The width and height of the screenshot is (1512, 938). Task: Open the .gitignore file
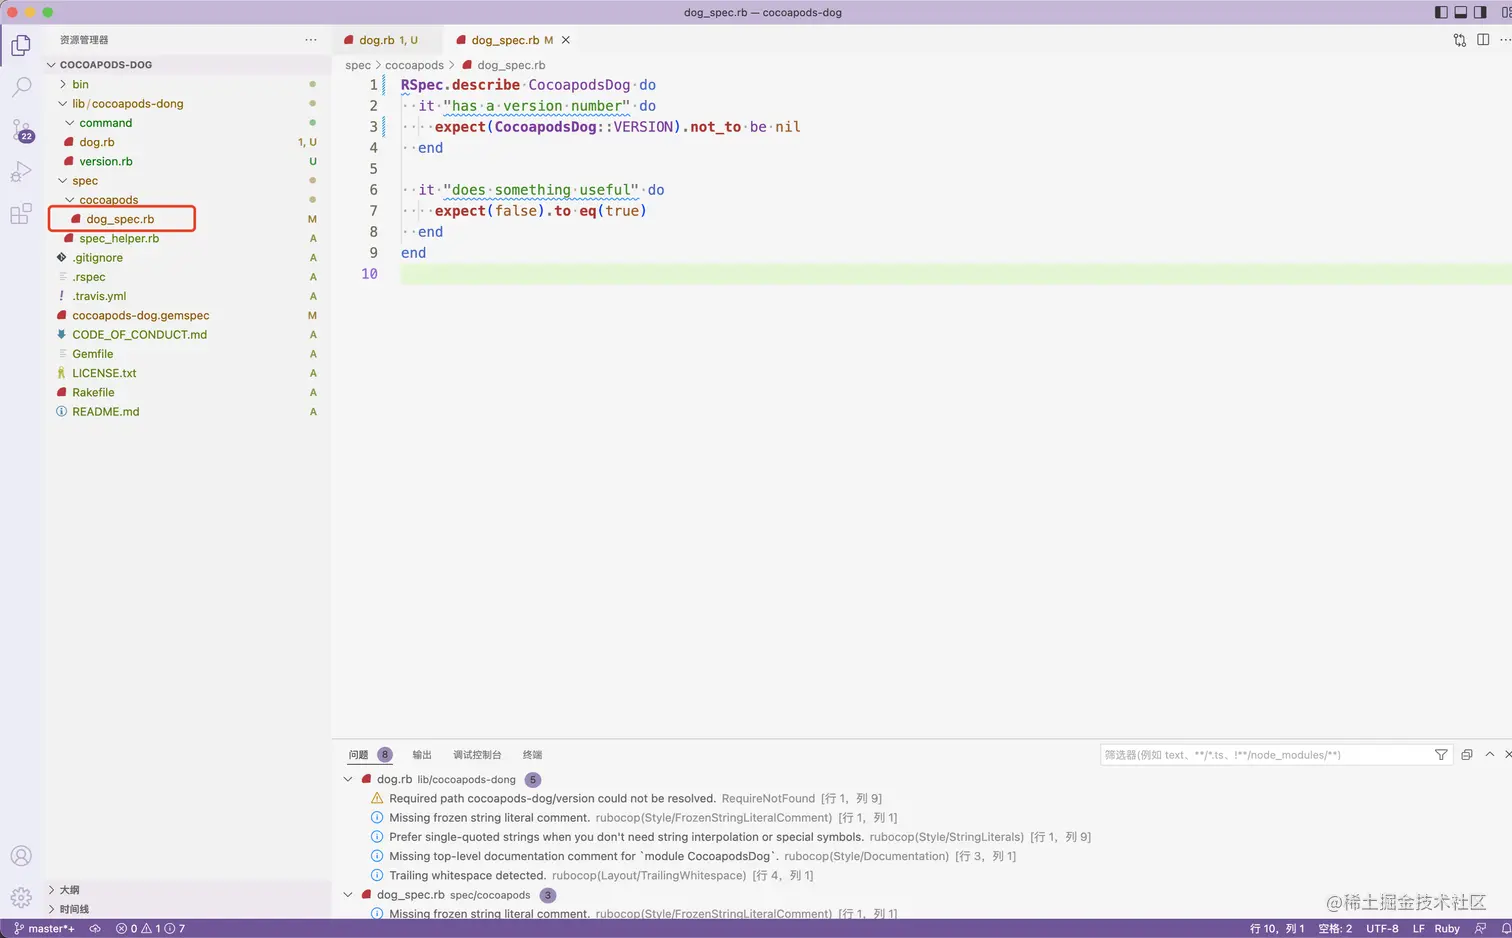(97, 258)
